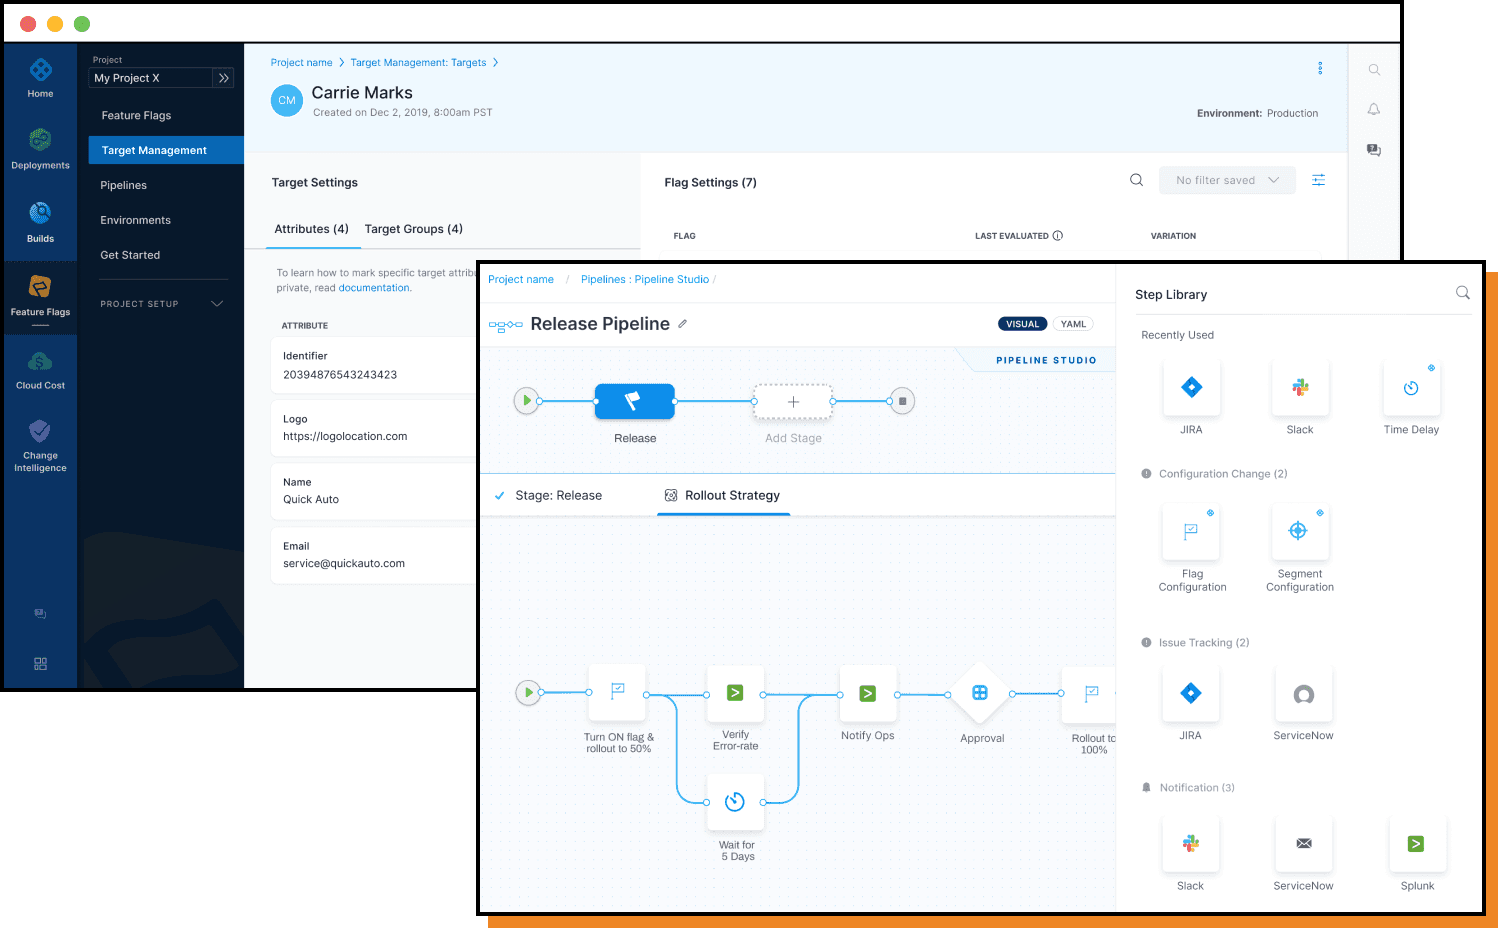1498x928 pixels.
Task: Select the Time Delay step icon
Action: (x=1411, y=388)
